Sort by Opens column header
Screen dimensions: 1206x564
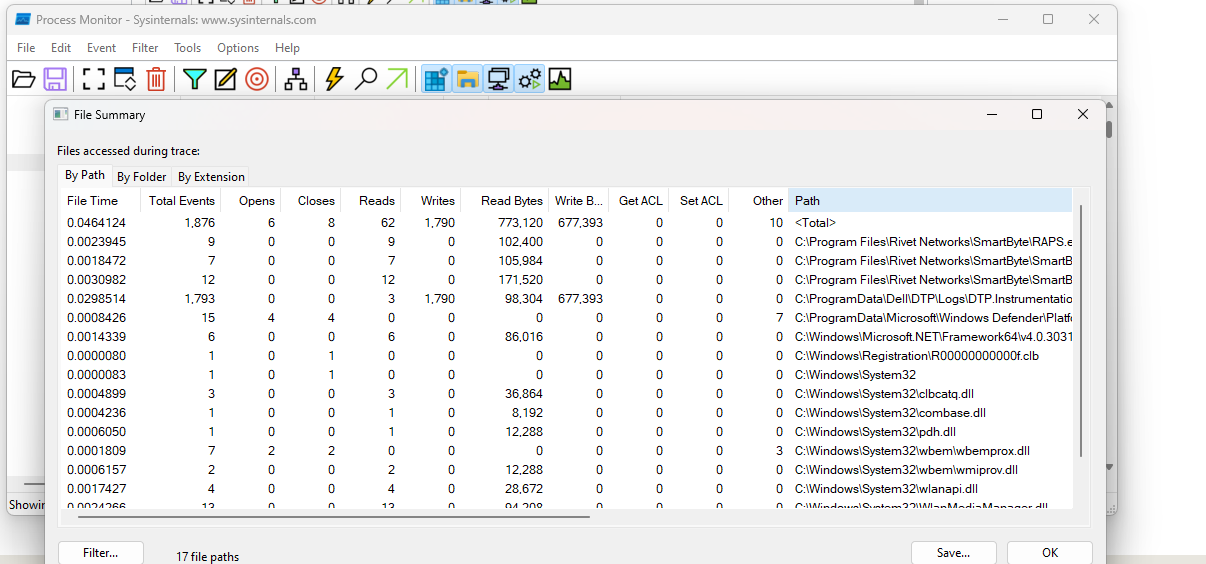[251, 201]
